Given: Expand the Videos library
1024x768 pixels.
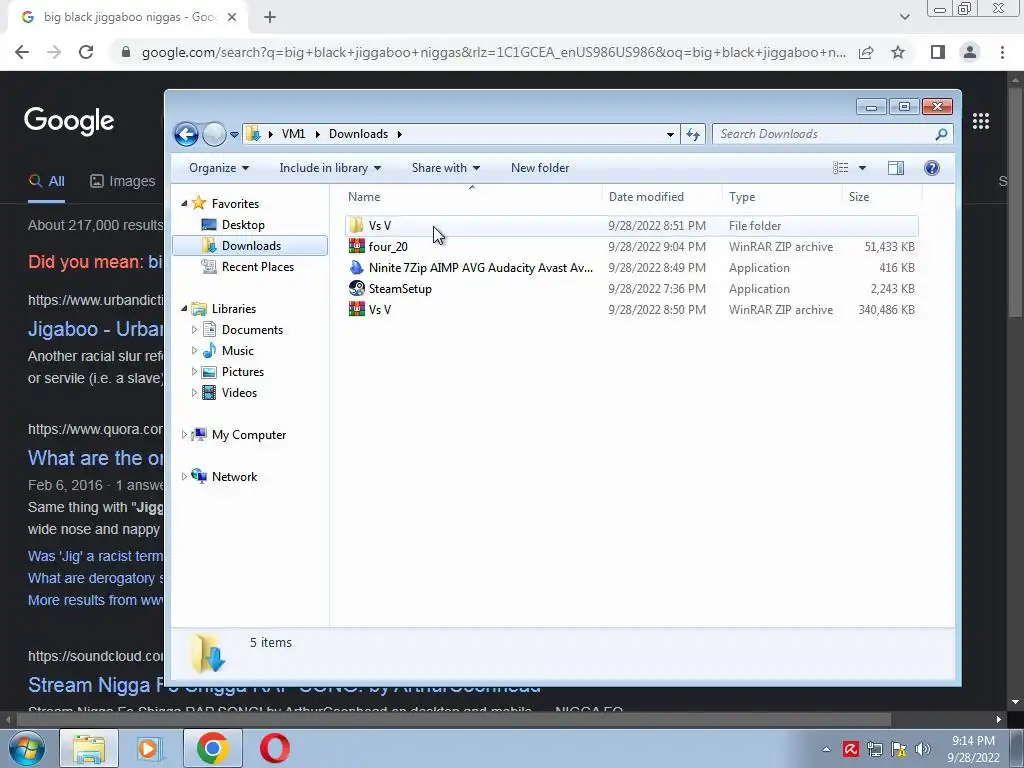Looking at the screenshot, I should coord(194,392).
